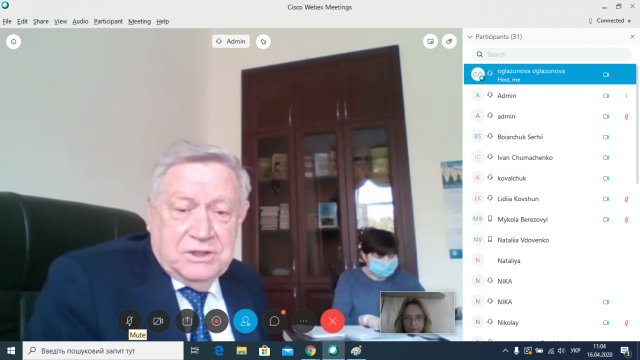Show hidden system tray icons

505,351
